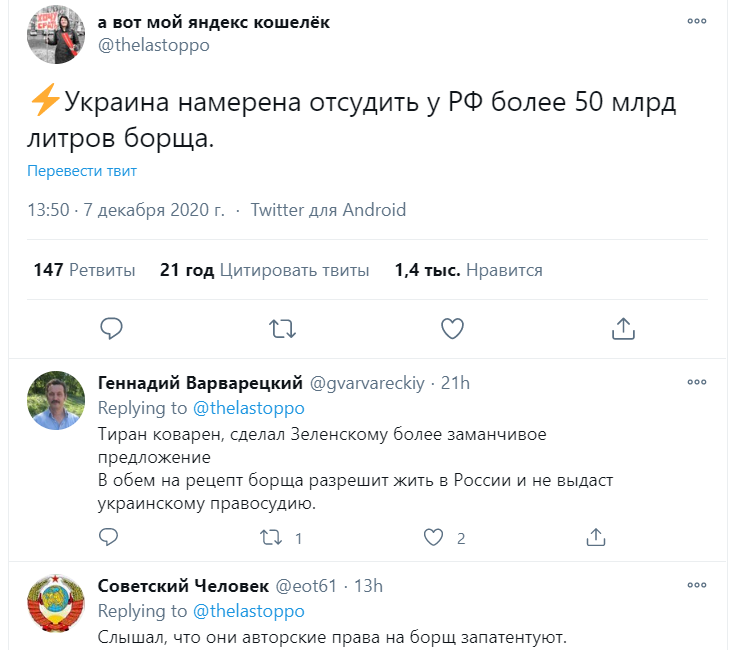Open the @thelastoppo mention in Геннадий's reply
The height and width of the screenshot is (650, 746).
[x=248, y=408]
